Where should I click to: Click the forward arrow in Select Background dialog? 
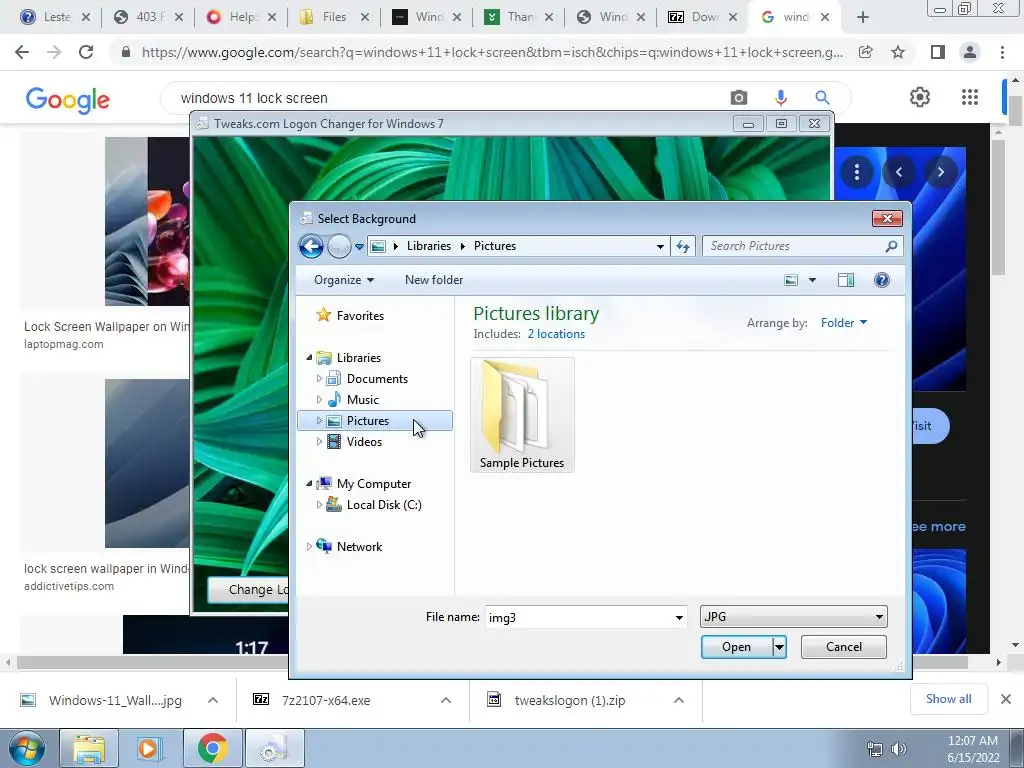(x=339, y=246)
